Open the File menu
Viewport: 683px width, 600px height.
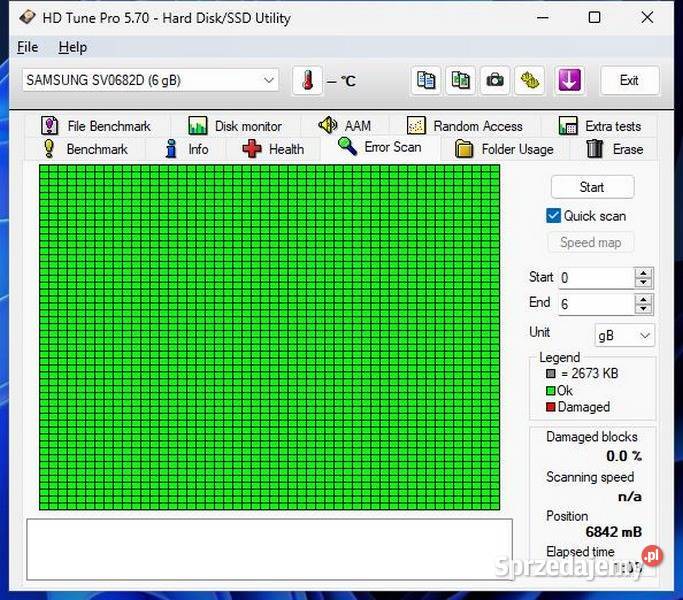(27, 47)
